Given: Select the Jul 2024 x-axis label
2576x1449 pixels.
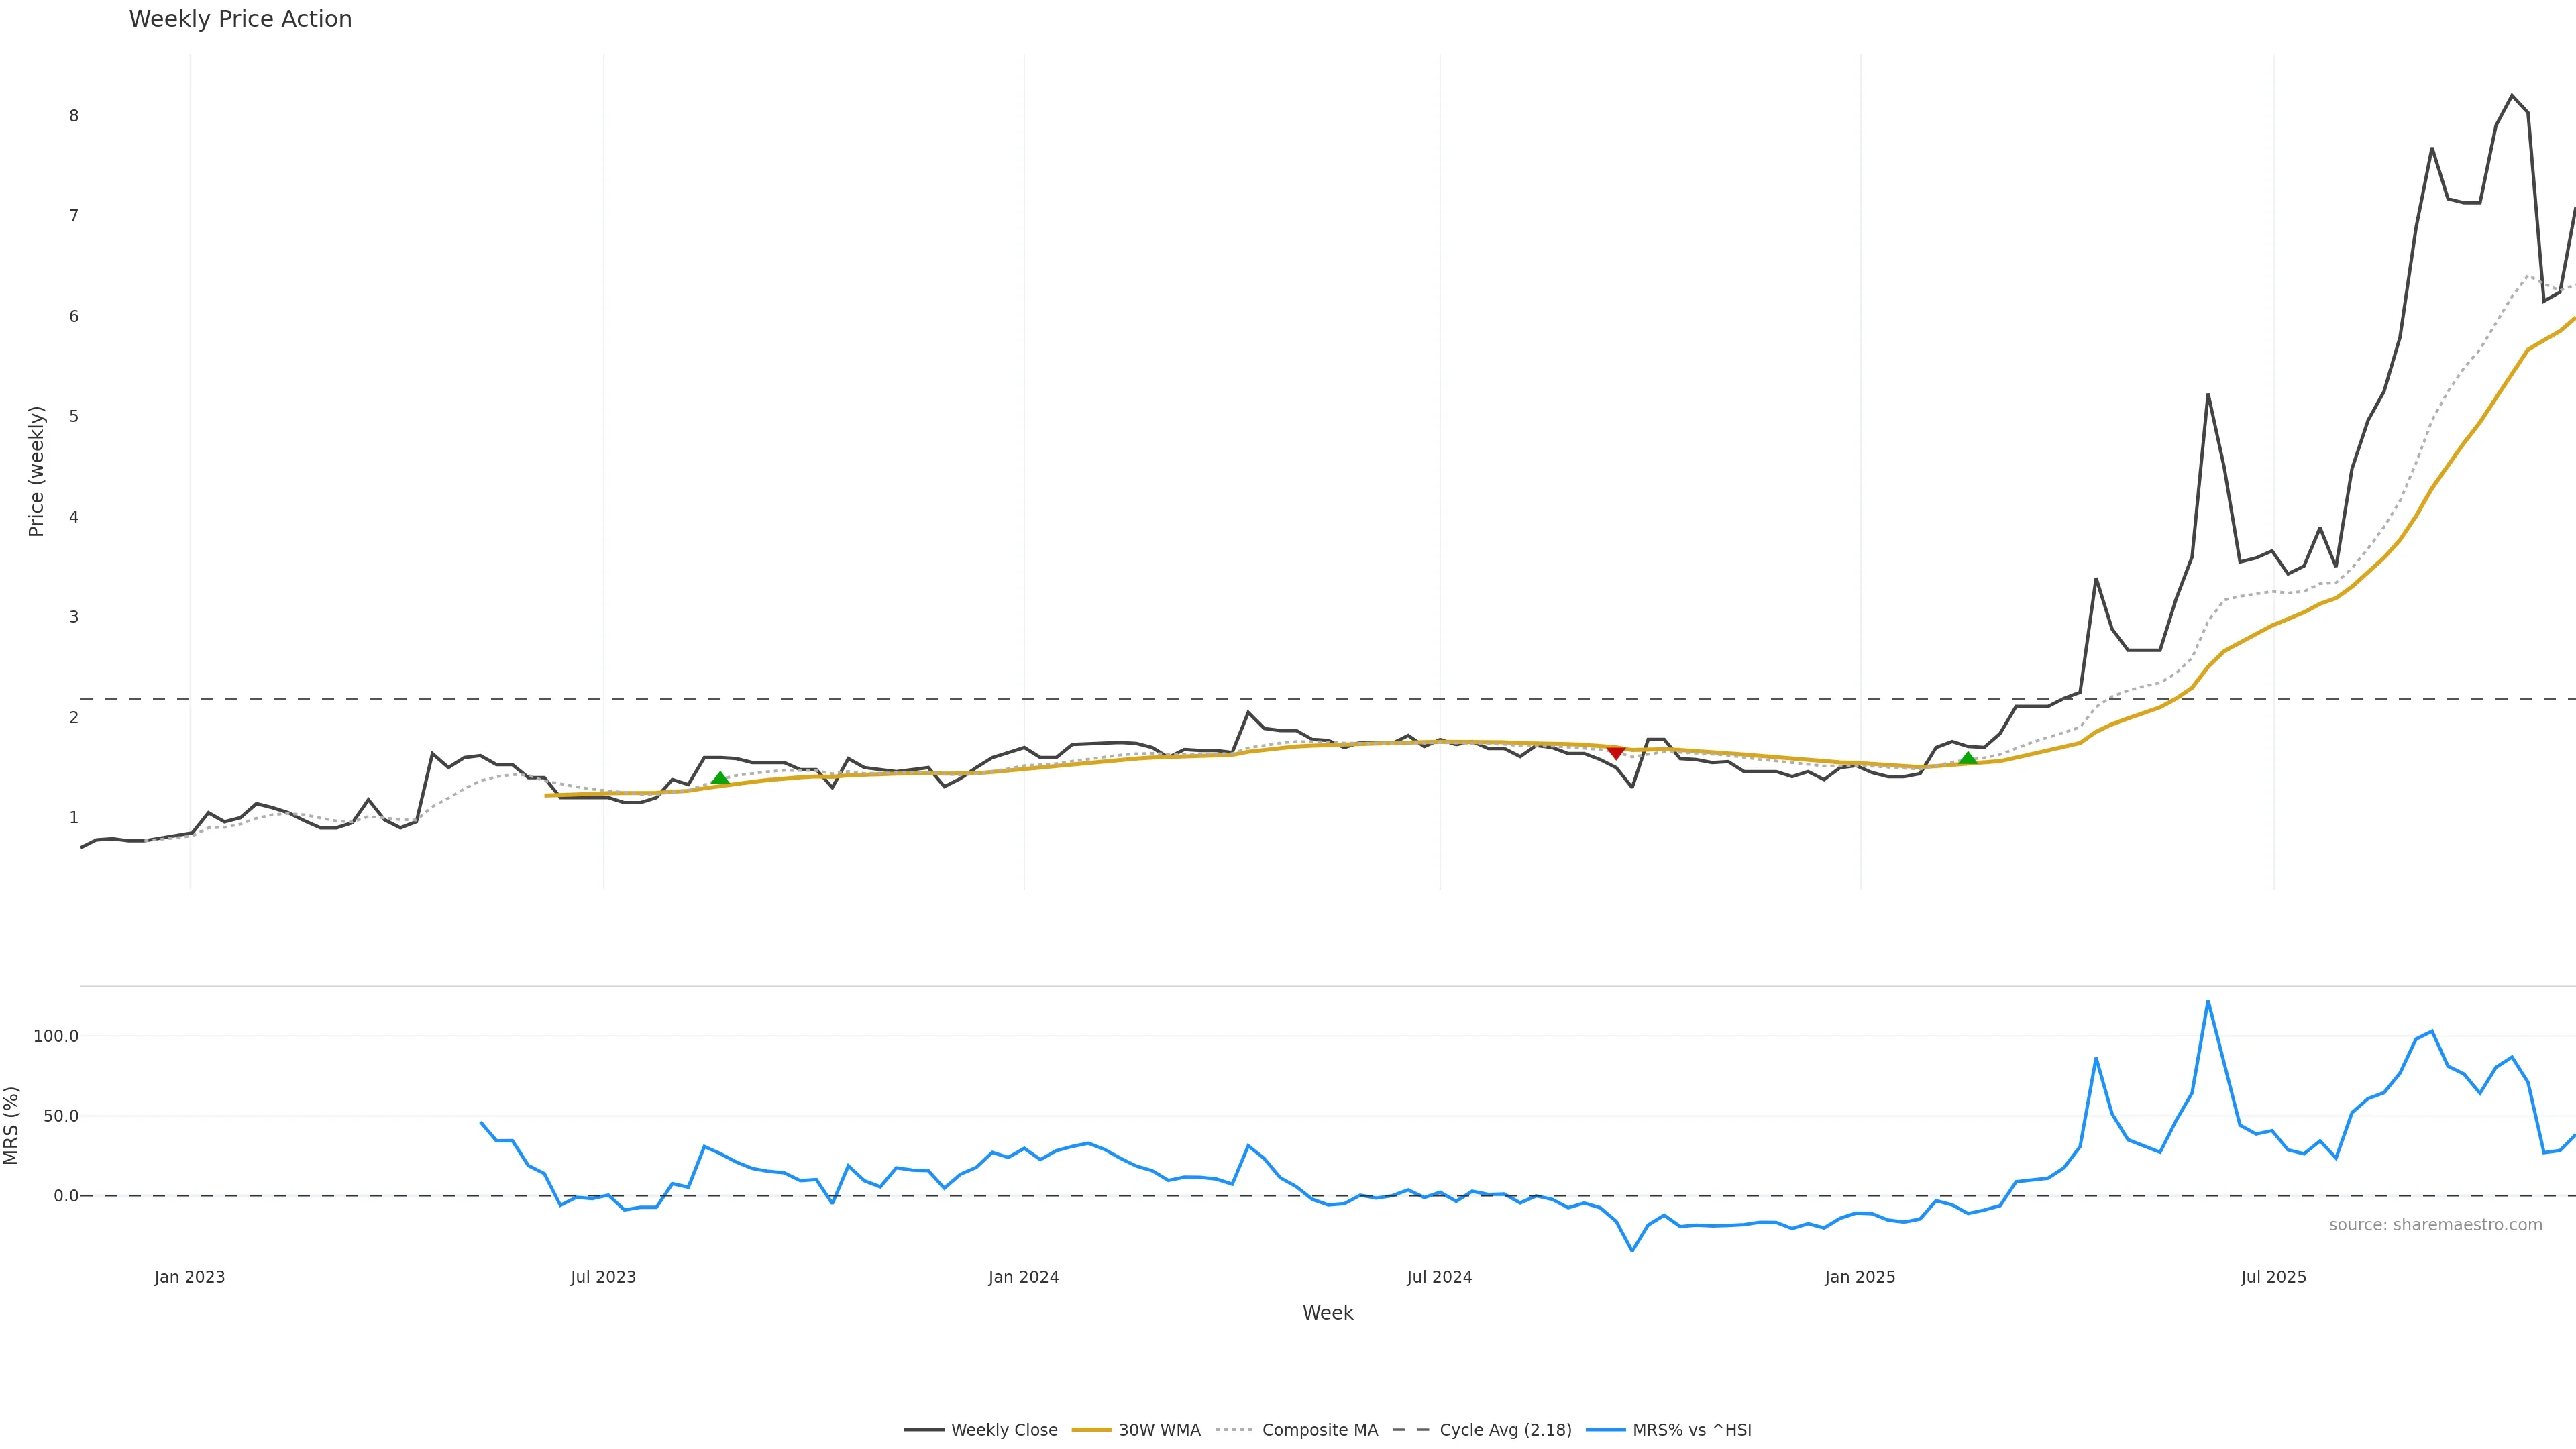Looking at the screenshot, I should tap(1439, 1277).
